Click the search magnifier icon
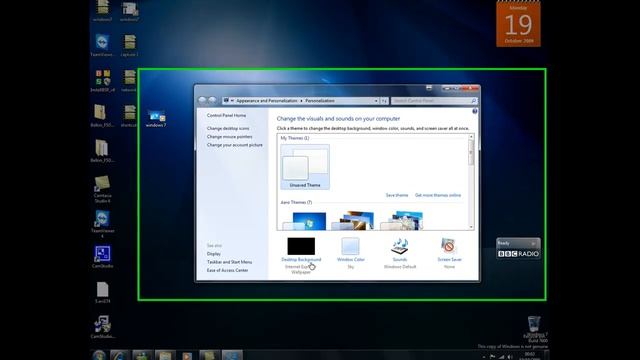The image size is (640, 360). (473, 100)
